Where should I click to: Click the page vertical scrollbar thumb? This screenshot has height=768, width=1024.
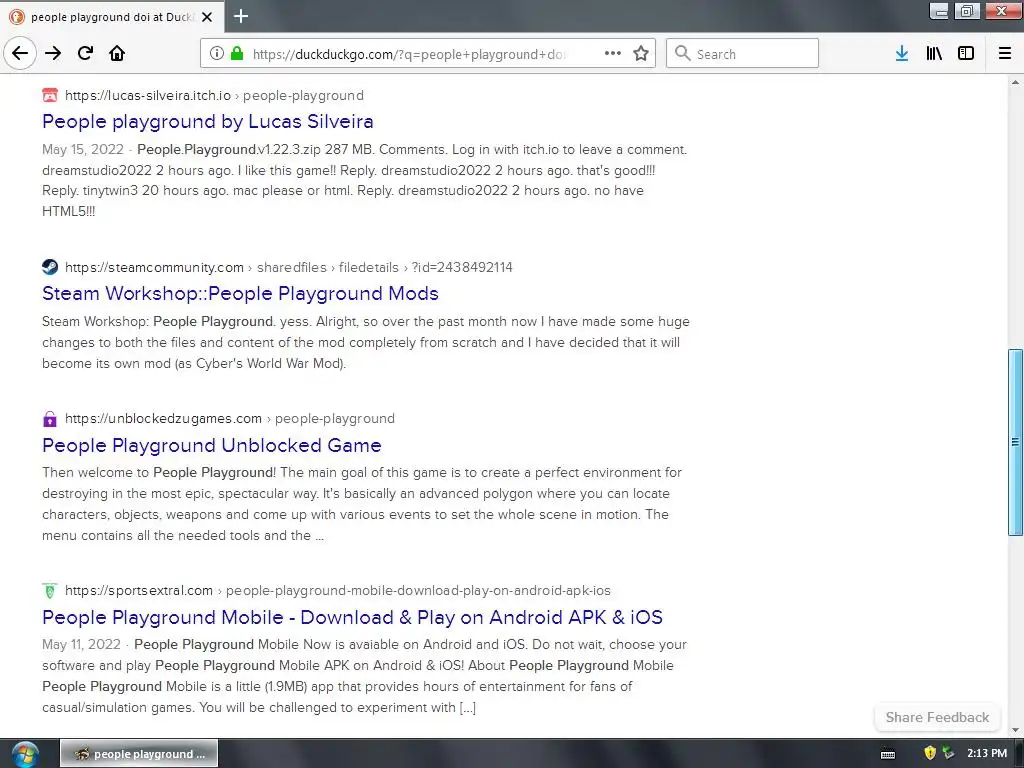[1015, 442]
